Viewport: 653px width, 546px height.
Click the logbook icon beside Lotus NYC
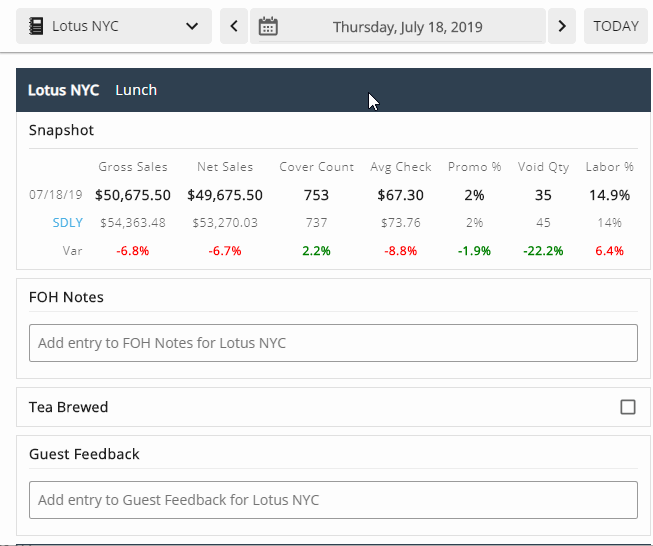pyautogui.click(x=36, y=26)
